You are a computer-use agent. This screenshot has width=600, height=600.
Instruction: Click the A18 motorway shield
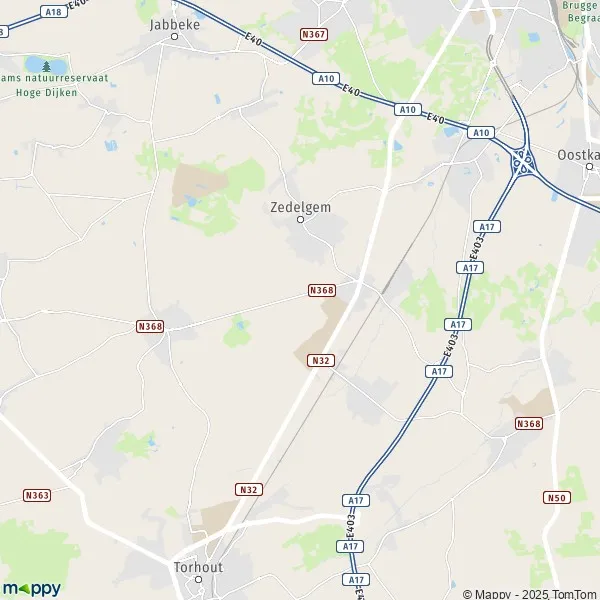[x=54, y=12]
